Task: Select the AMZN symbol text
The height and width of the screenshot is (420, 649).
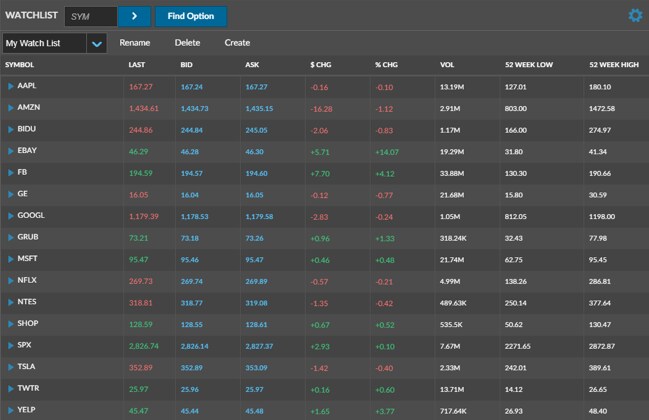Action: (29, 107)
